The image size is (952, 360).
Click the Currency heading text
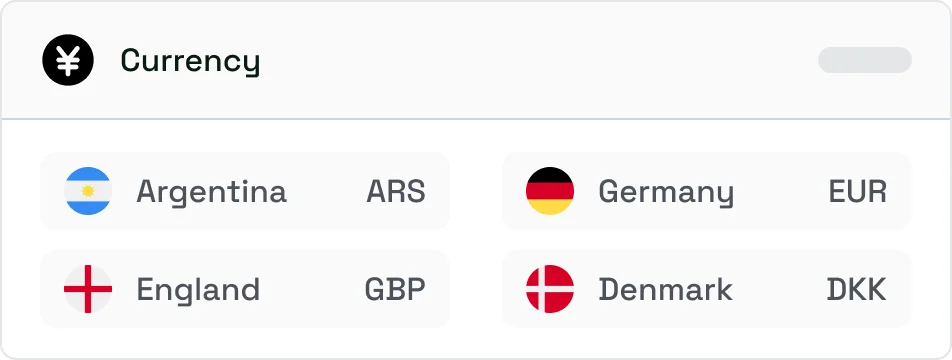point(190,61)
